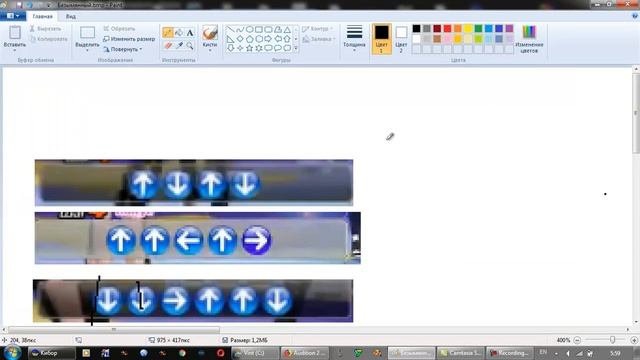Activate Color 1 (Цвет 1)
Image resolution: width=640 pixels, height=360 pixels.
click(382, 39)
